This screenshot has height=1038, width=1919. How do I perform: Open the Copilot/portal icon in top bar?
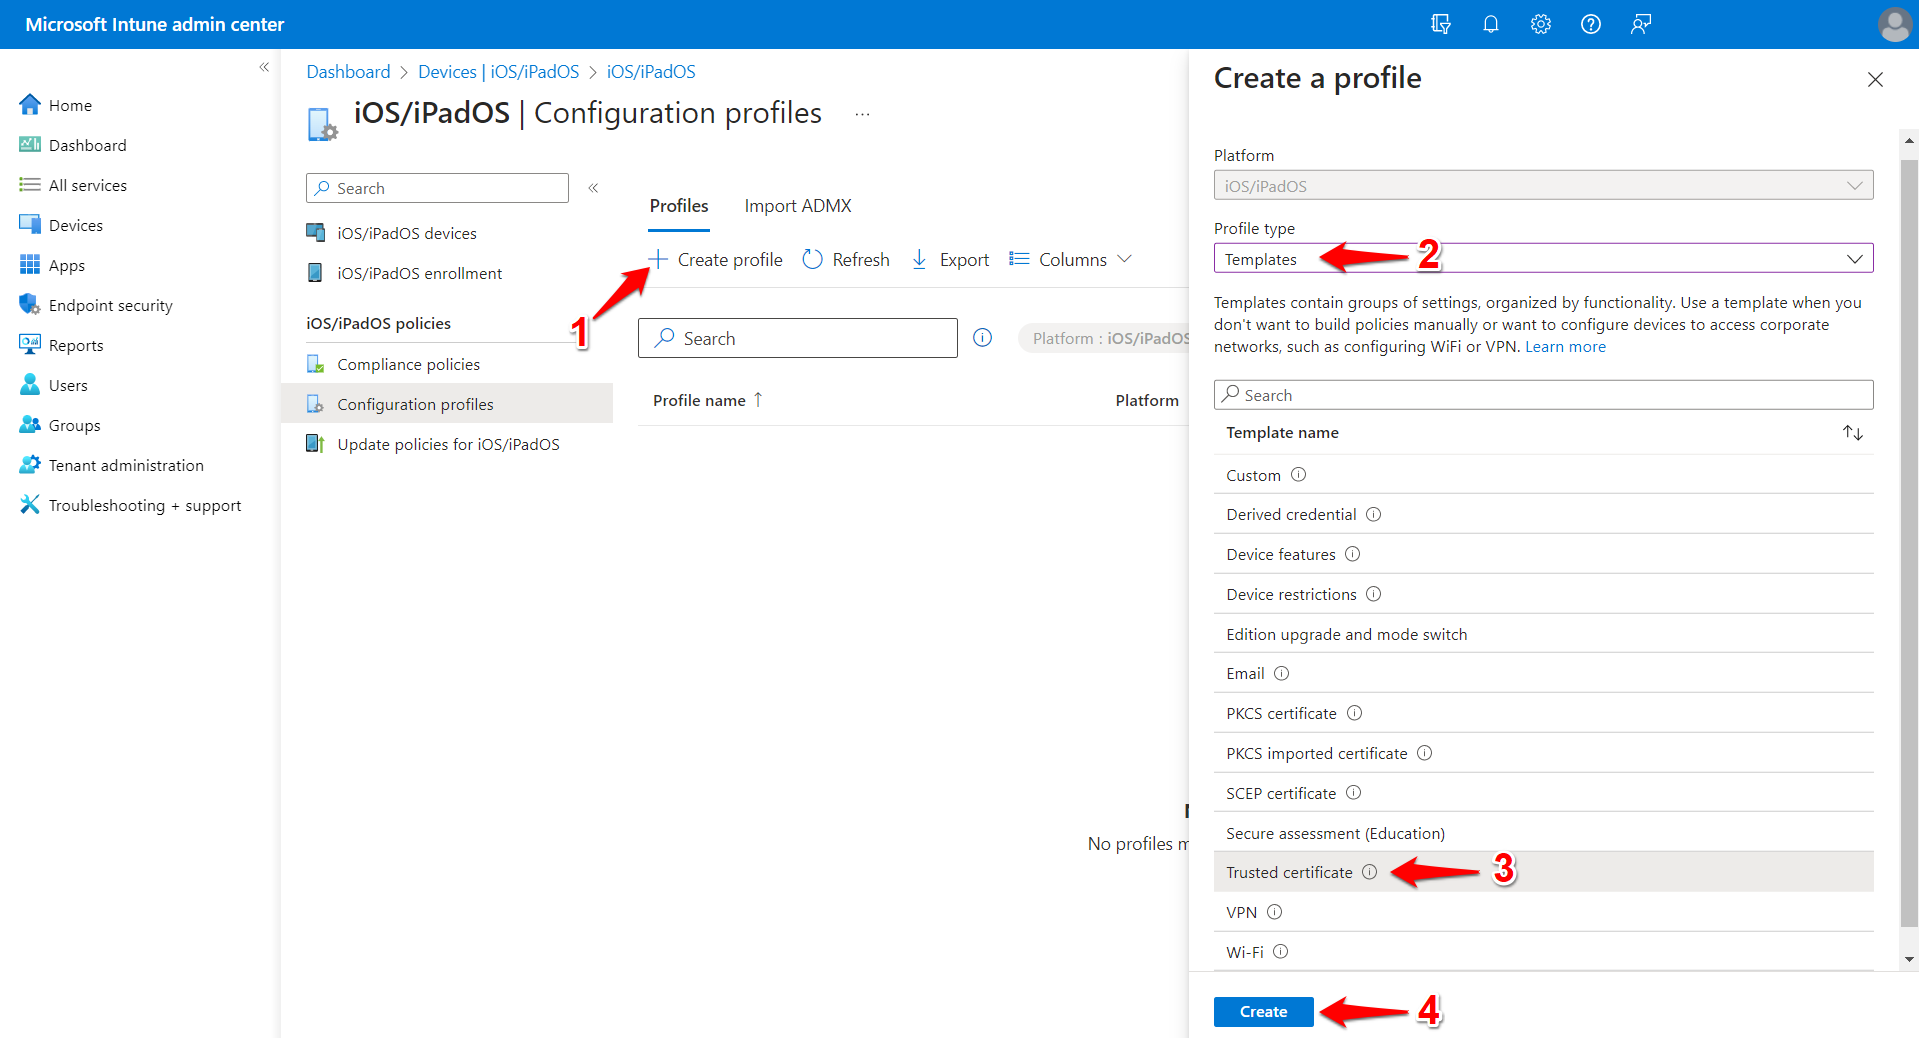click(x=1440, y=24)
